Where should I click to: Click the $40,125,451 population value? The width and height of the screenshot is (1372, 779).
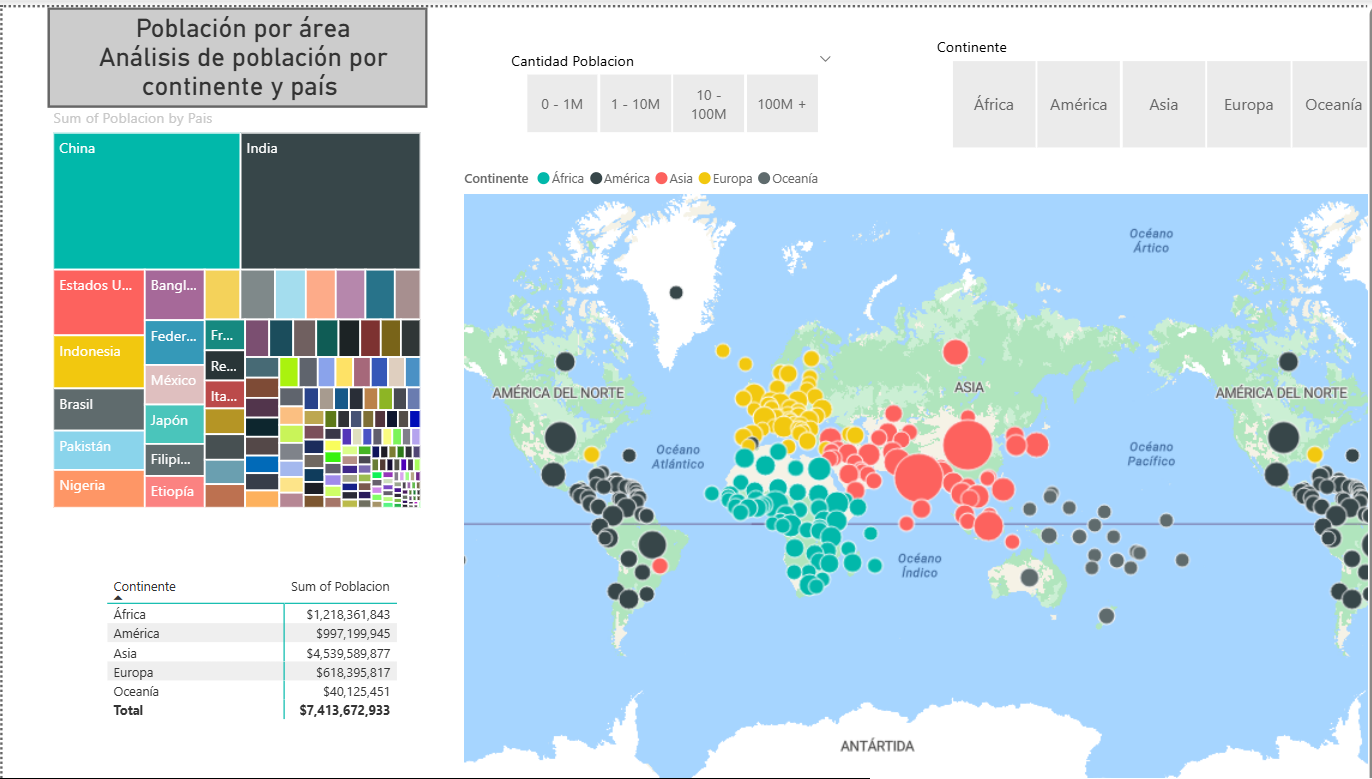(x=357, y=691)
